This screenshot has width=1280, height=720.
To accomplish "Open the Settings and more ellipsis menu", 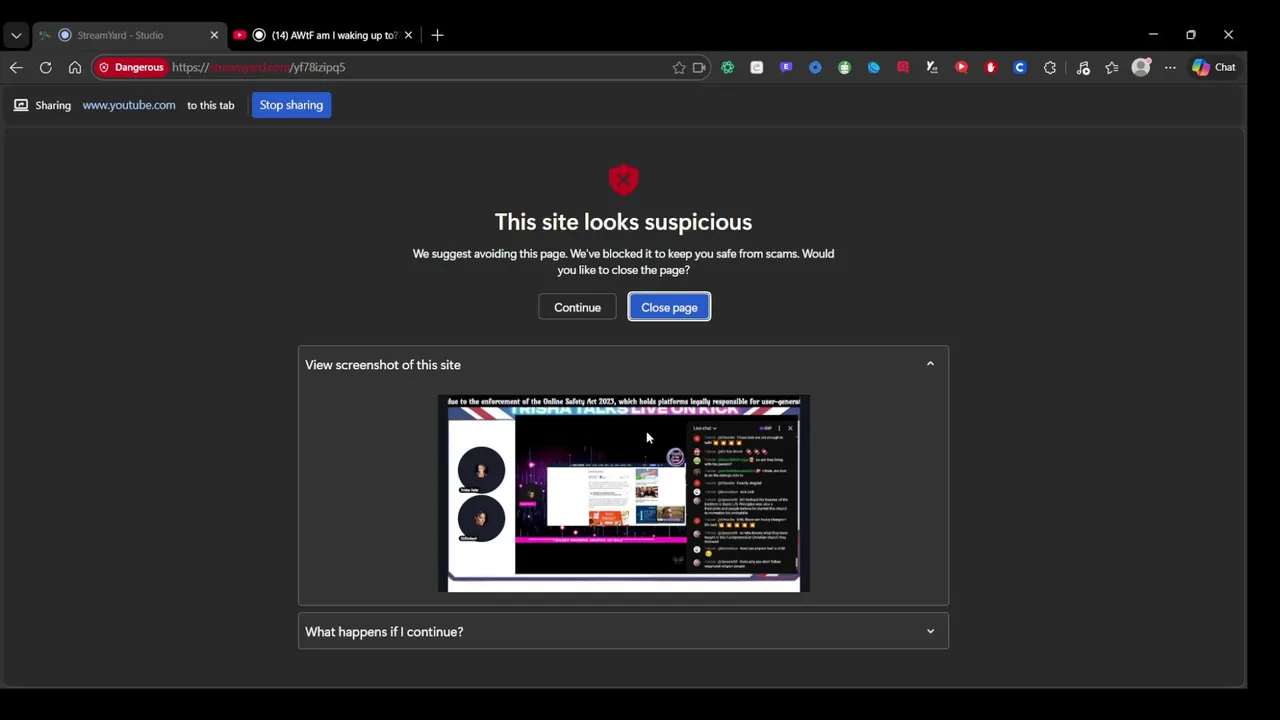I will (1170, 67).
